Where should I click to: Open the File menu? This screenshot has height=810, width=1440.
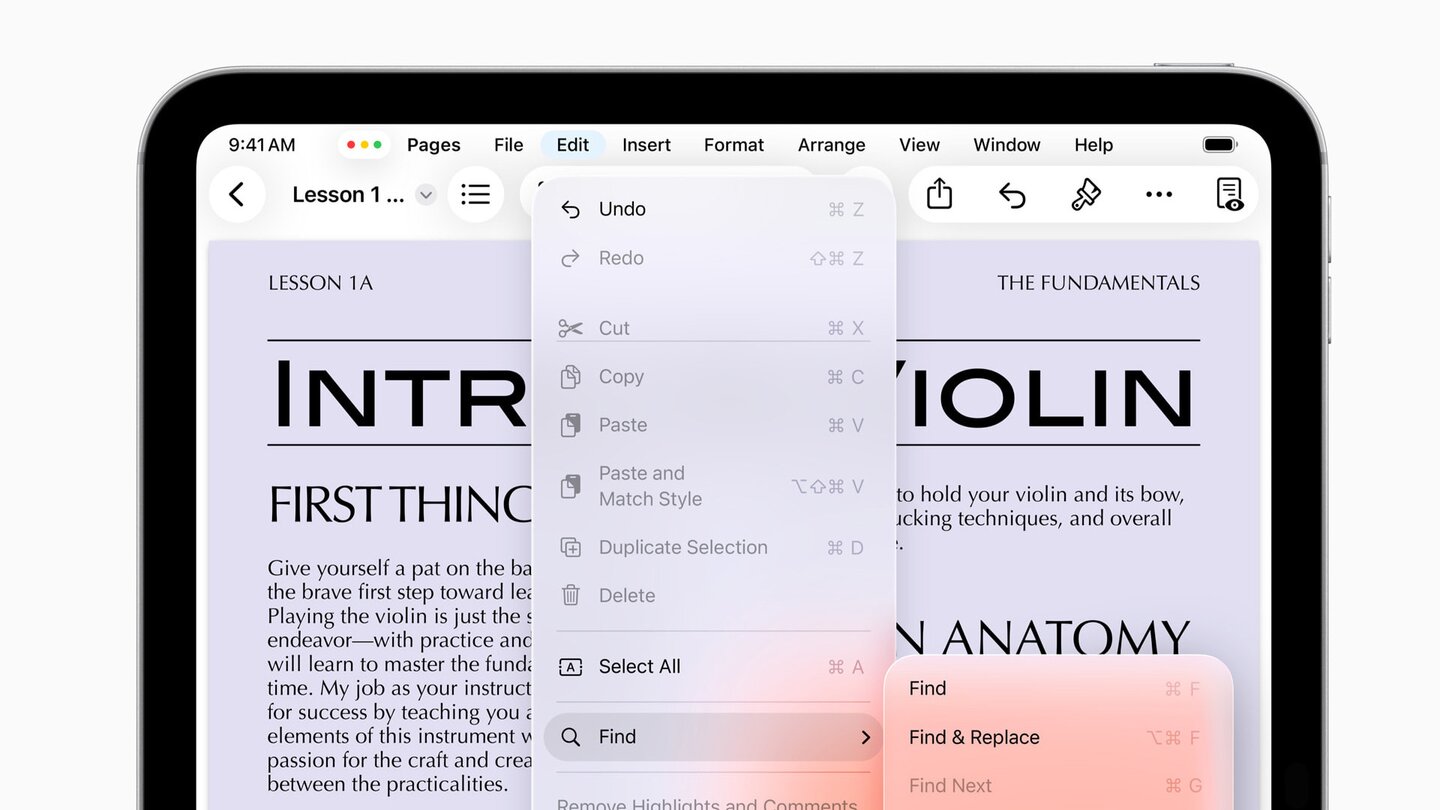(x=508, y=145)
